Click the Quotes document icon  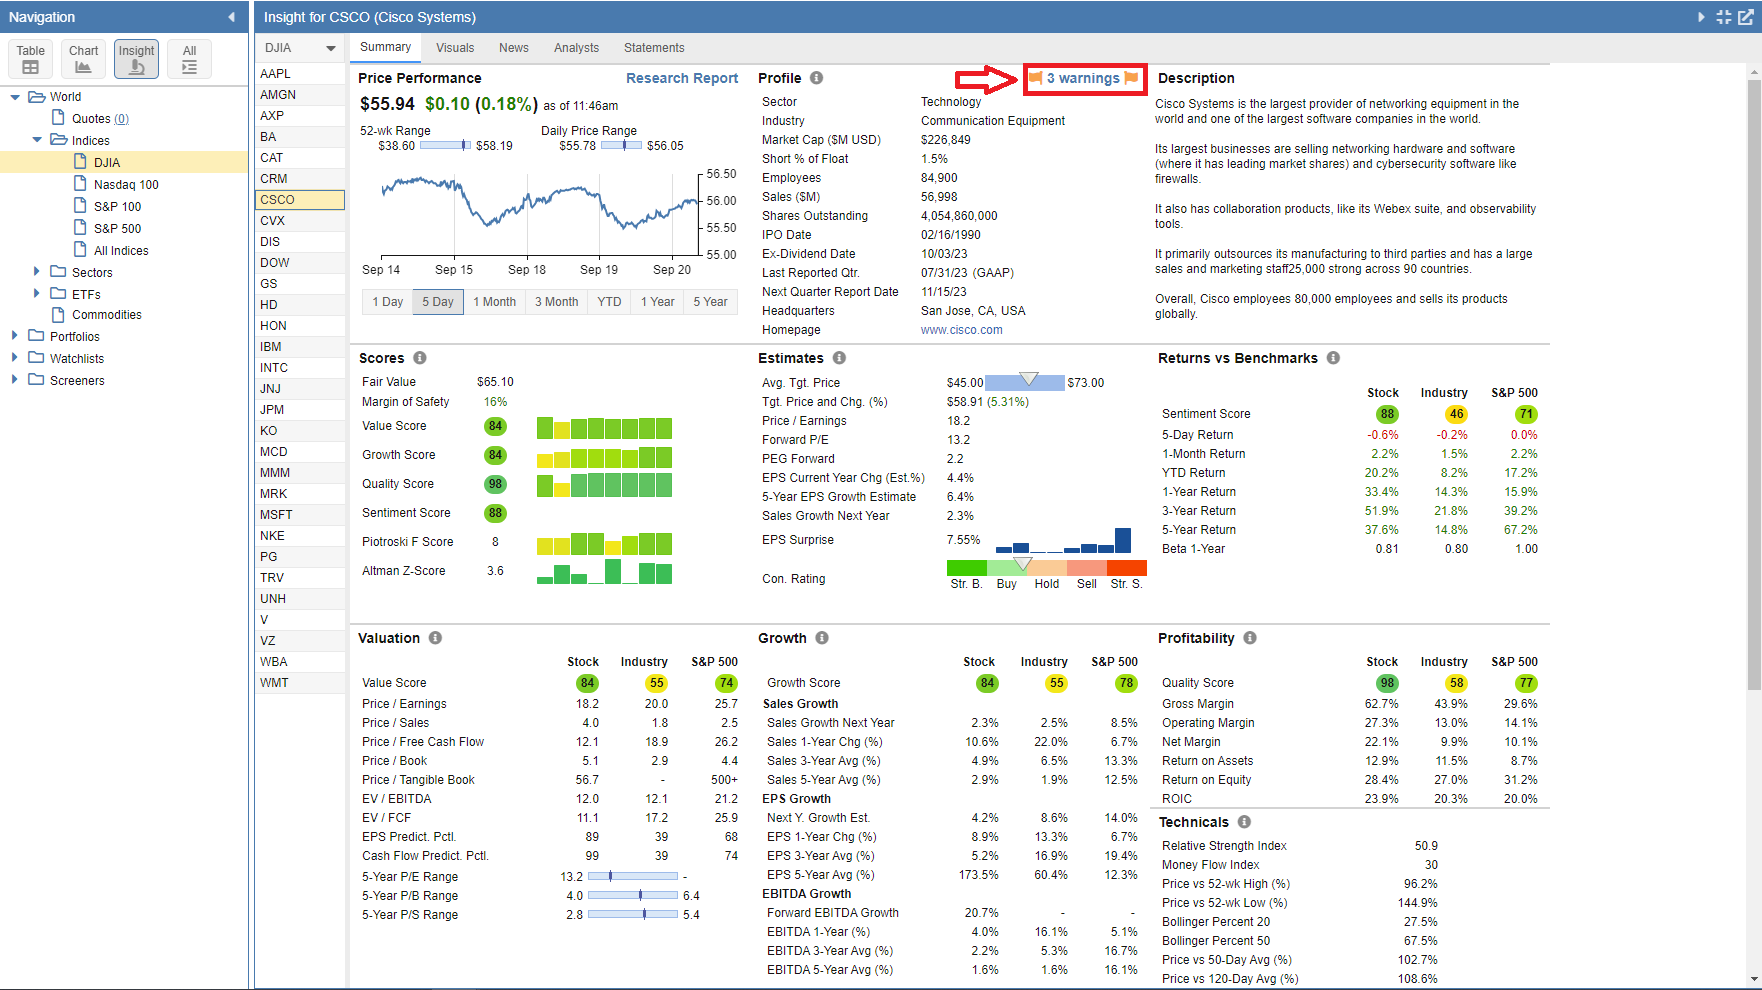(x=58, y=118)
